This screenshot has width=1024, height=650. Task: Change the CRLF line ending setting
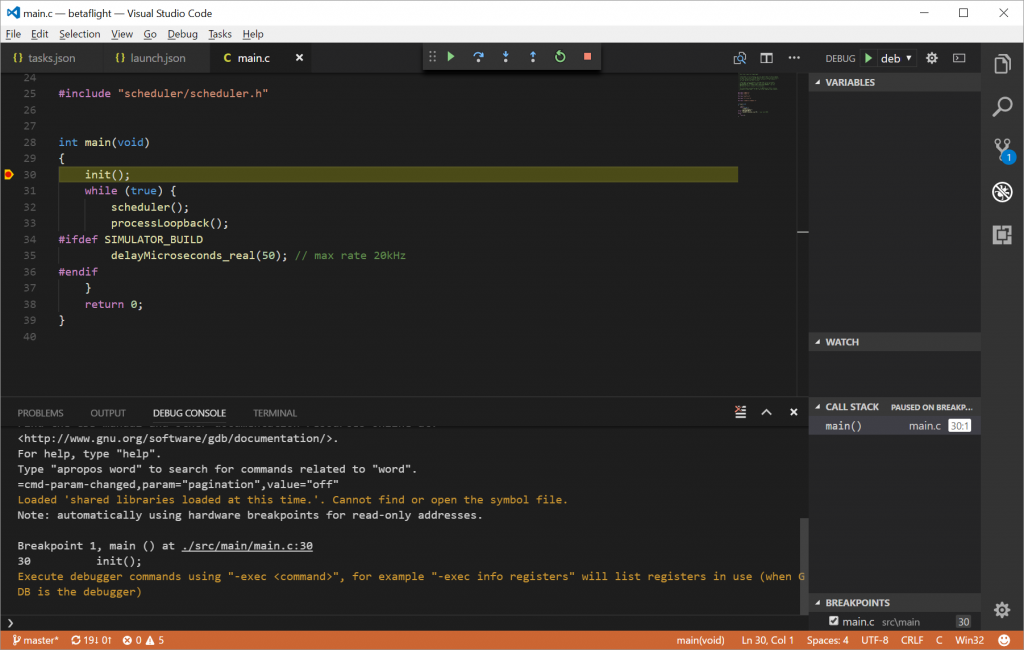[912, 640]
